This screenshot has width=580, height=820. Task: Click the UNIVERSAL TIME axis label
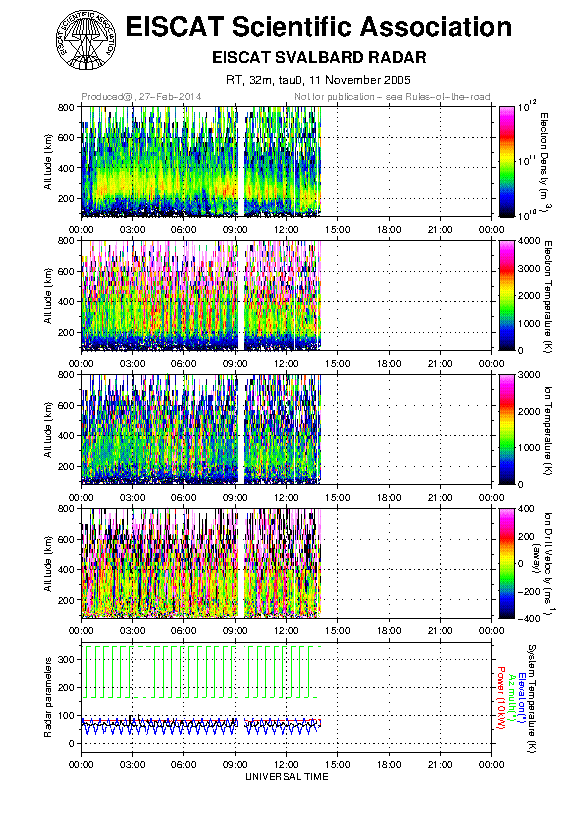point(287,777)
